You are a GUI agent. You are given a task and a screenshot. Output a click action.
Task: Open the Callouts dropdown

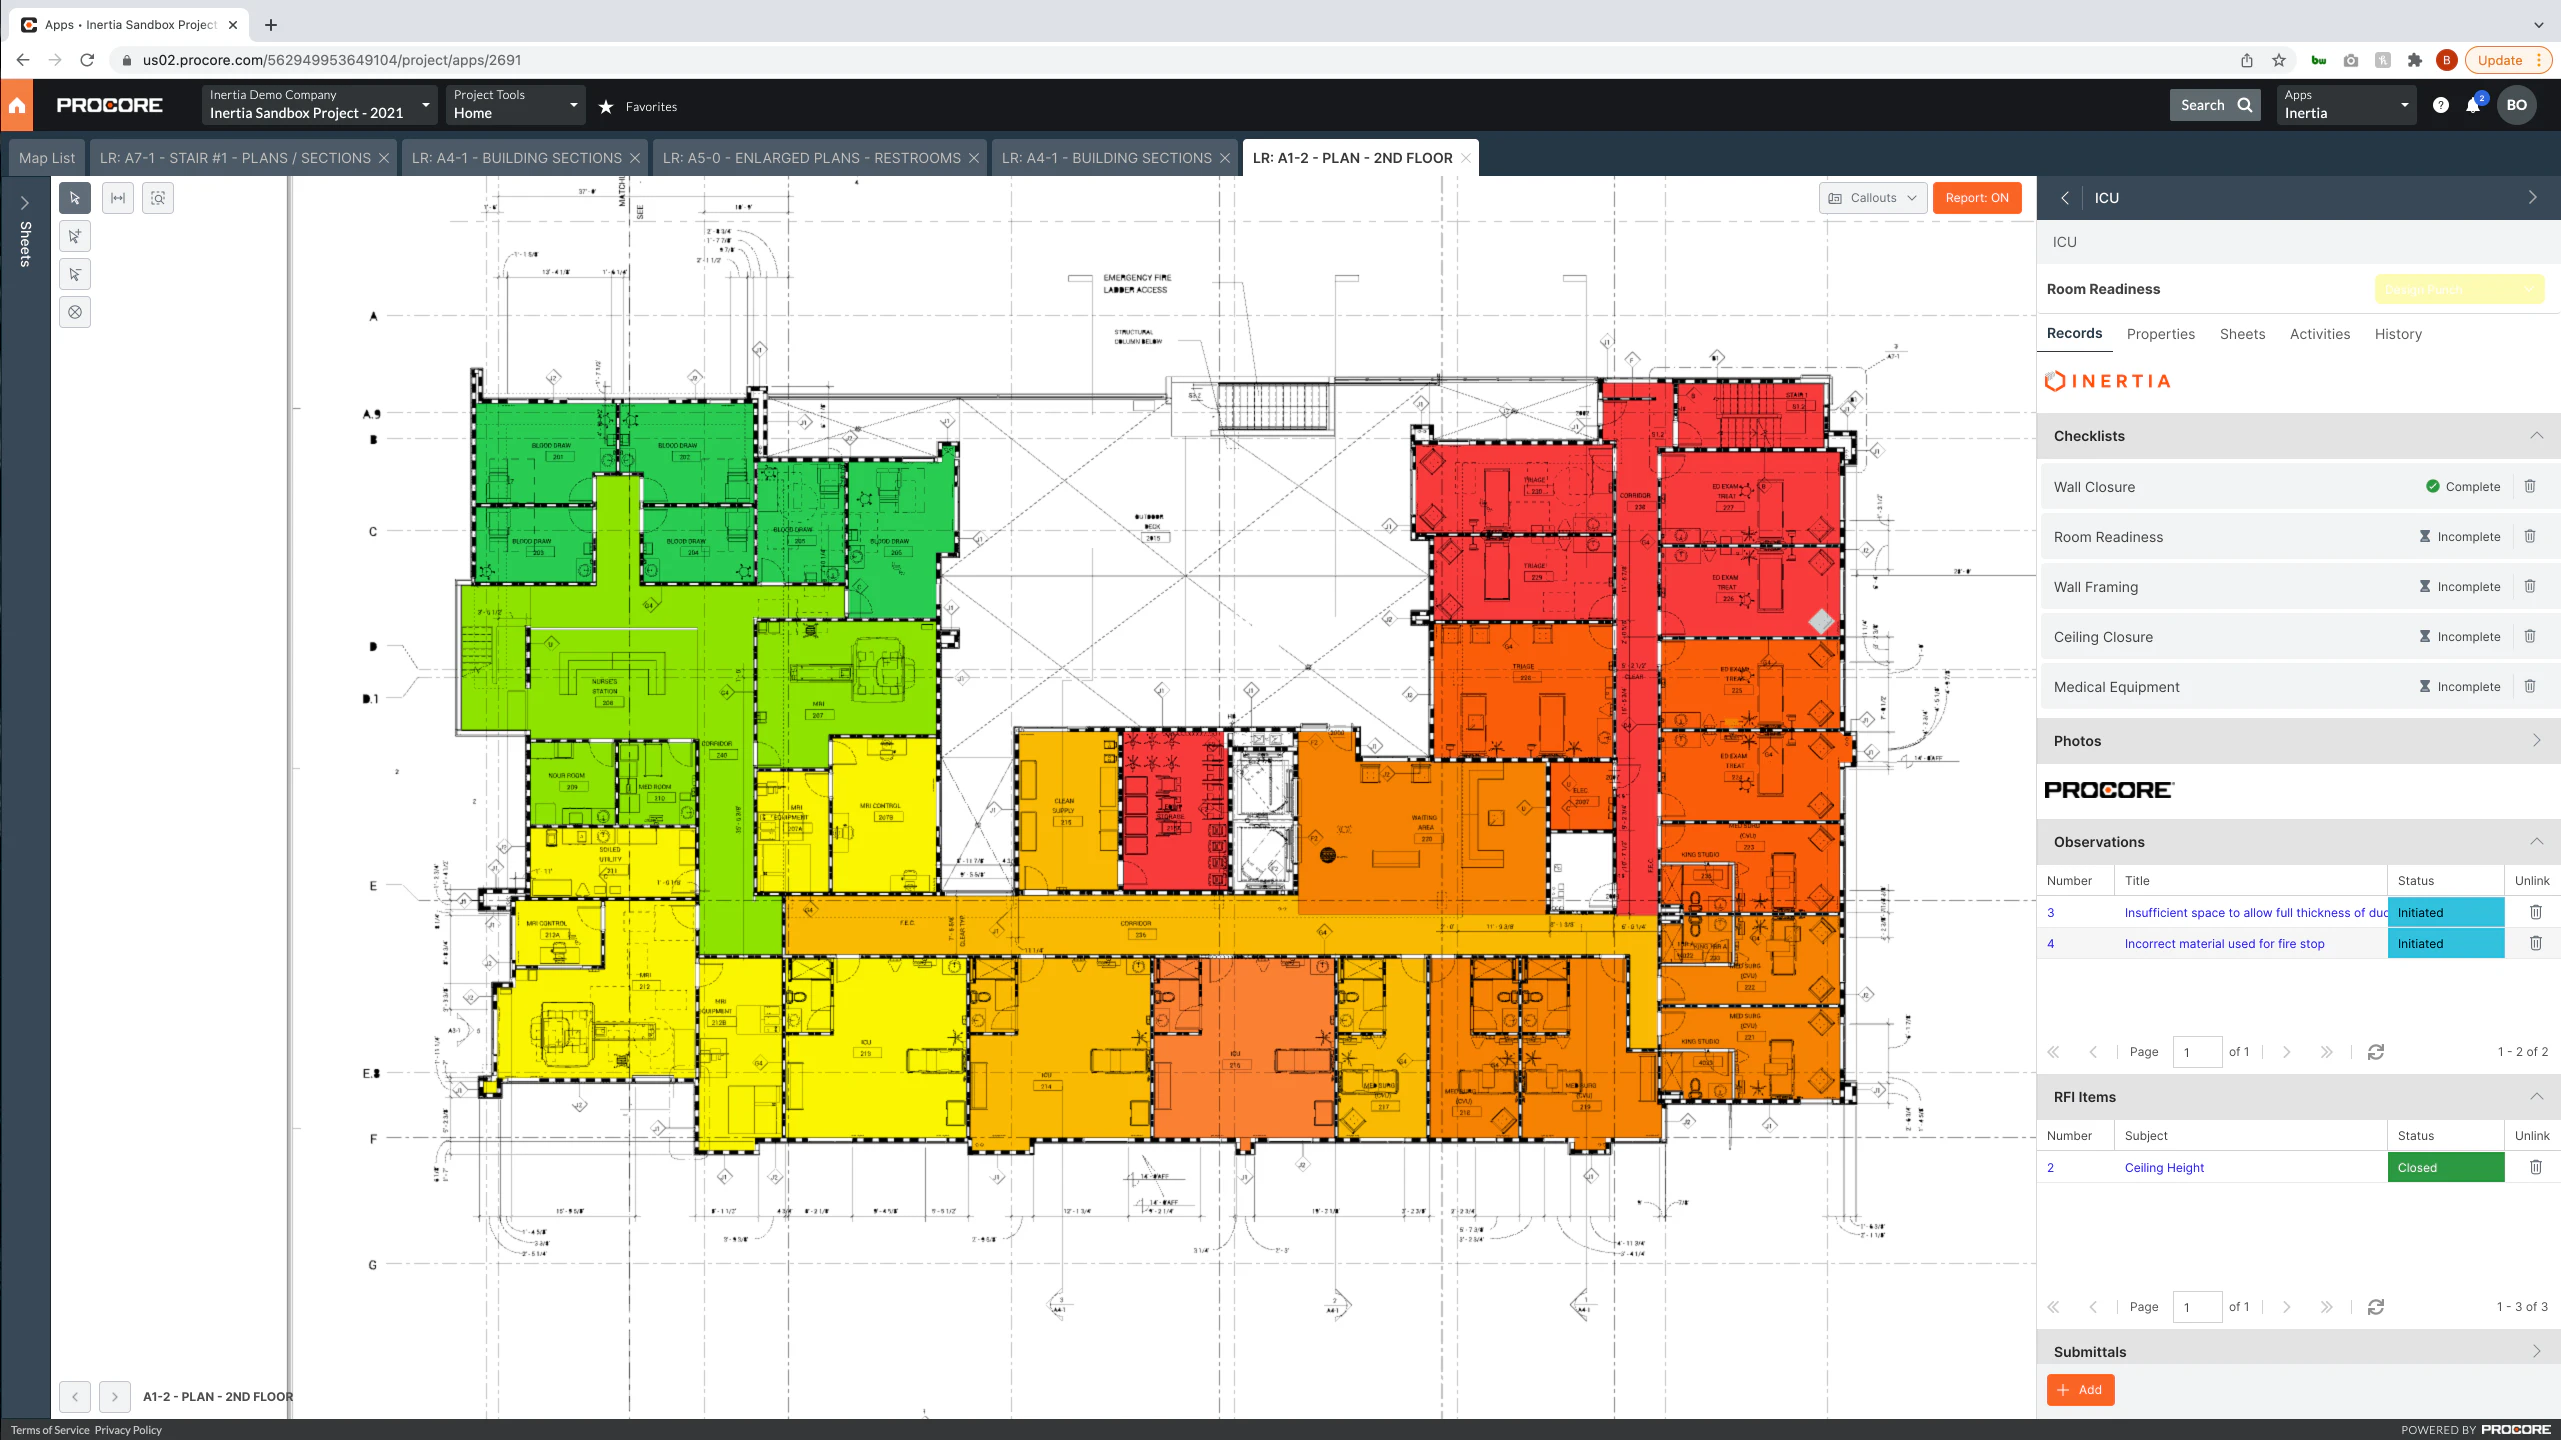click(x=1872, y=197)
